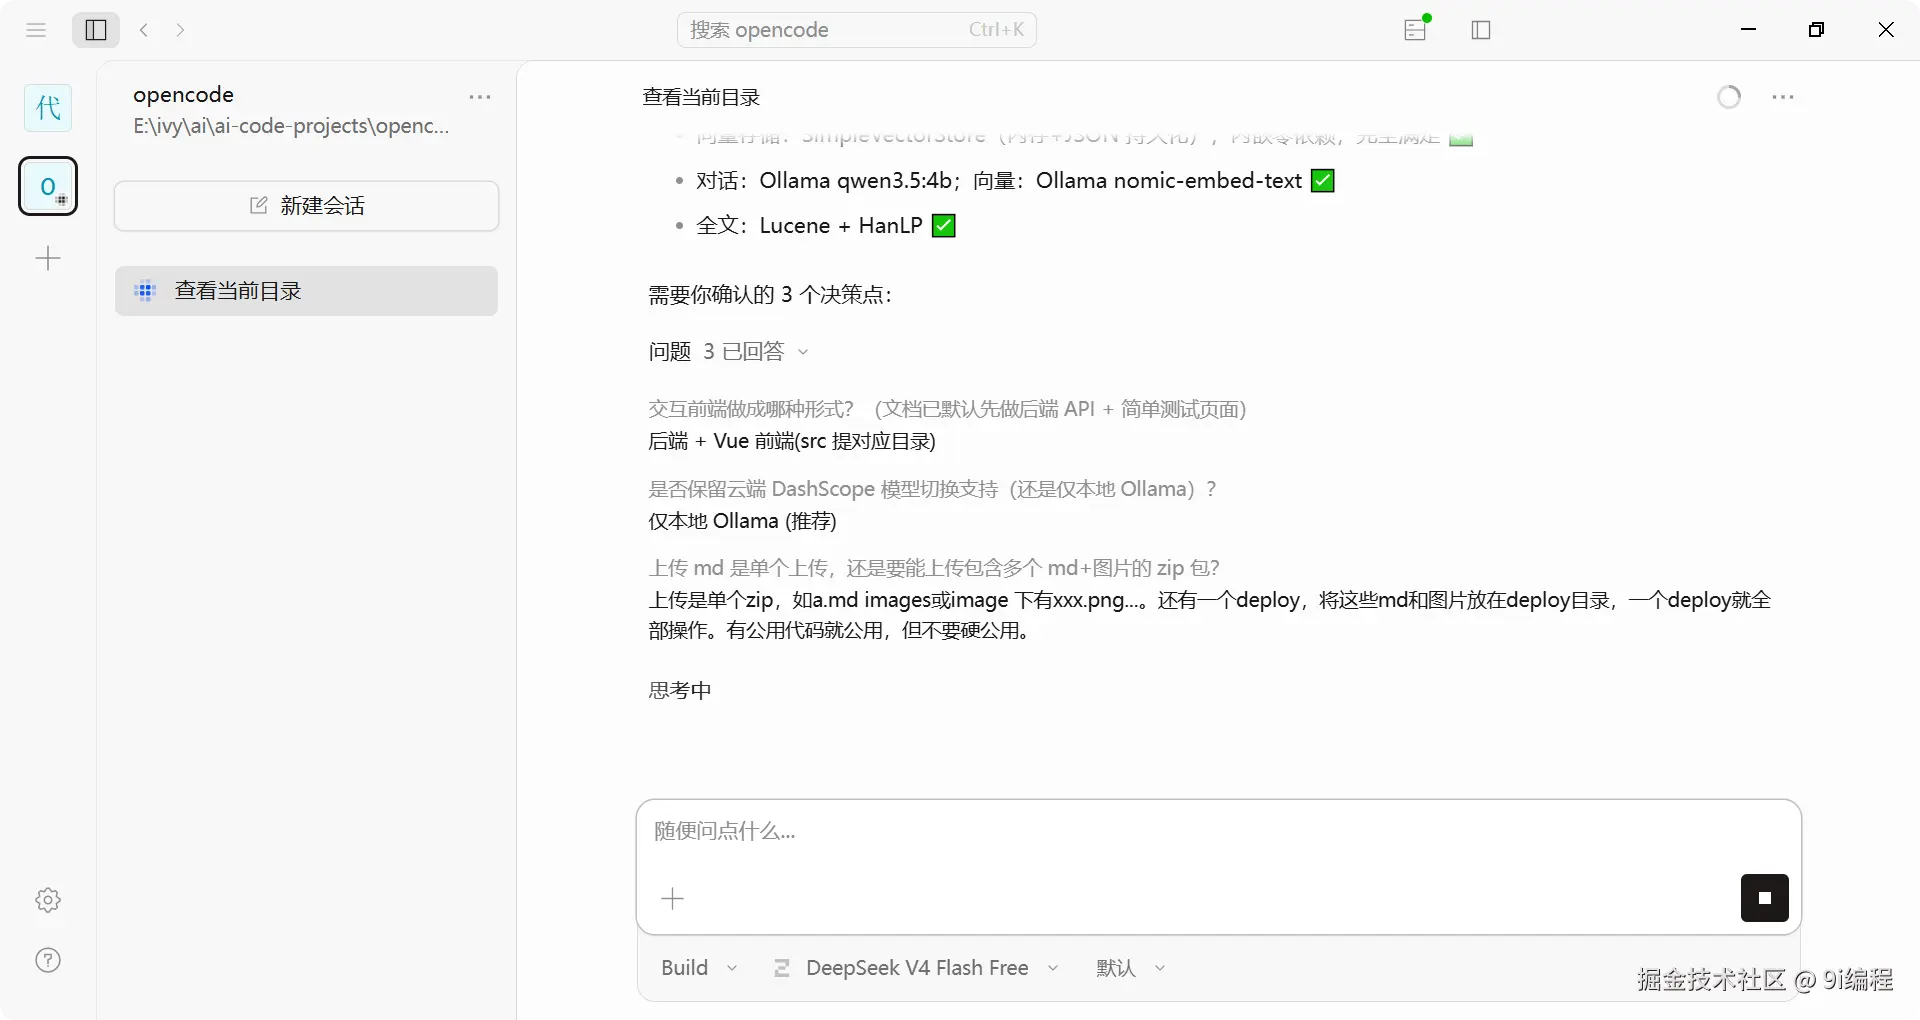Screen dimensions: 1920x1020
Task: Open DeepSeek V4 Flash Free model dropdown
Action: coord(916,968)
